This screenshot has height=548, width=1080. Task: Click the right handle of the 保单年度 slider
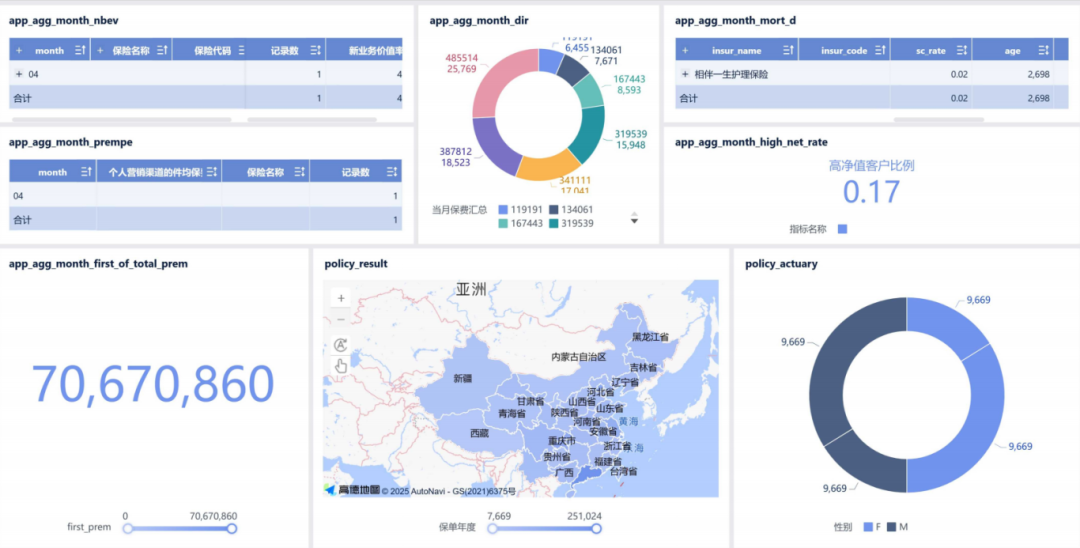pos(594,529)
